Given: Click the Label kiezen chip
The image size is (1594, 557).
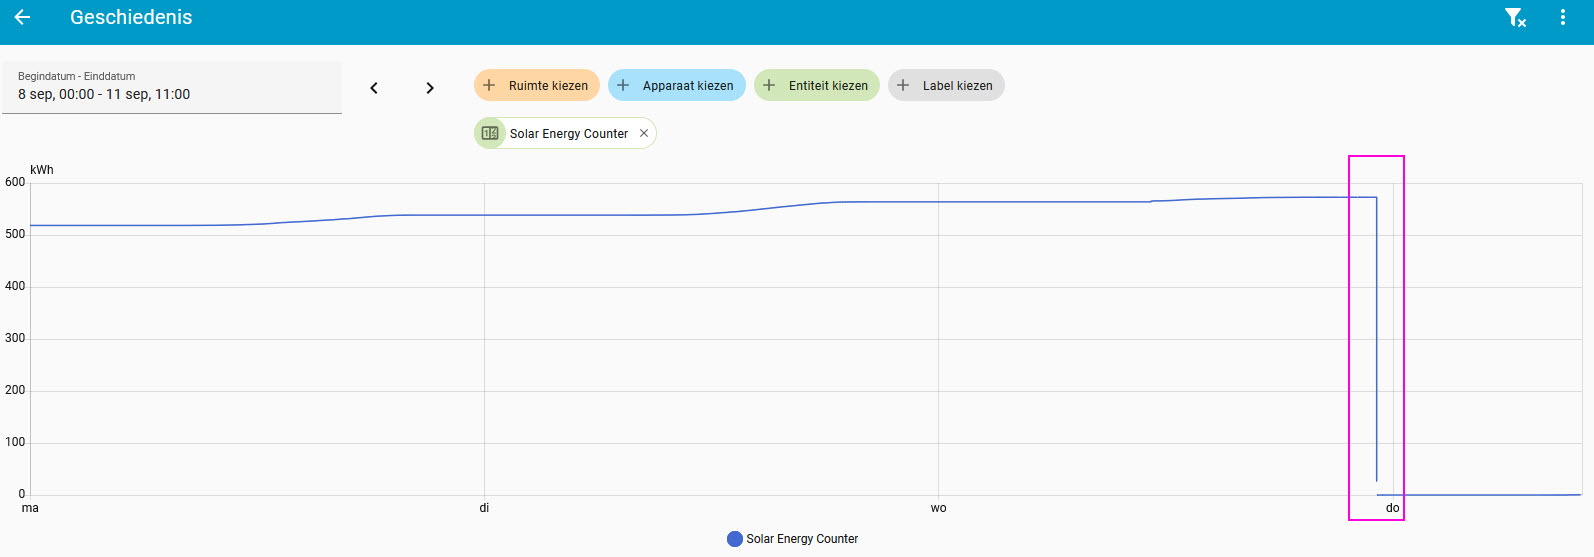Looking at the screenshot, I should pos(946,85).
